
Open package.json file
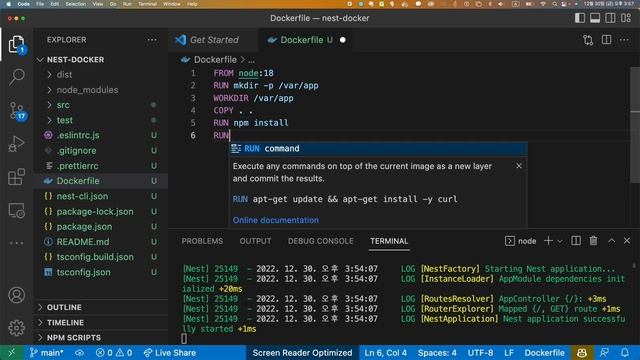tap(101, 227)
